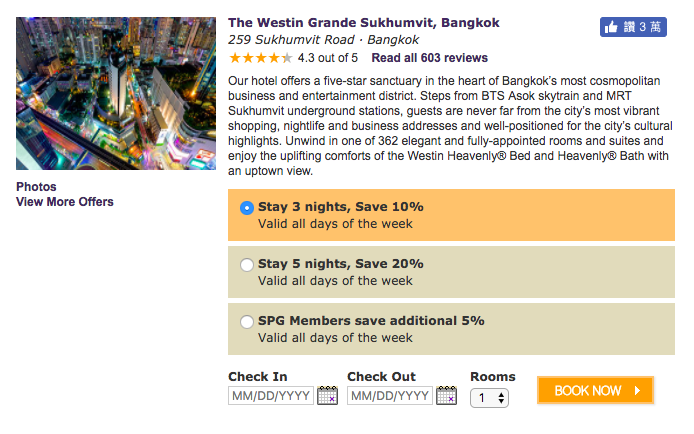Open the Check Out calendar icon

click(447, 395)
